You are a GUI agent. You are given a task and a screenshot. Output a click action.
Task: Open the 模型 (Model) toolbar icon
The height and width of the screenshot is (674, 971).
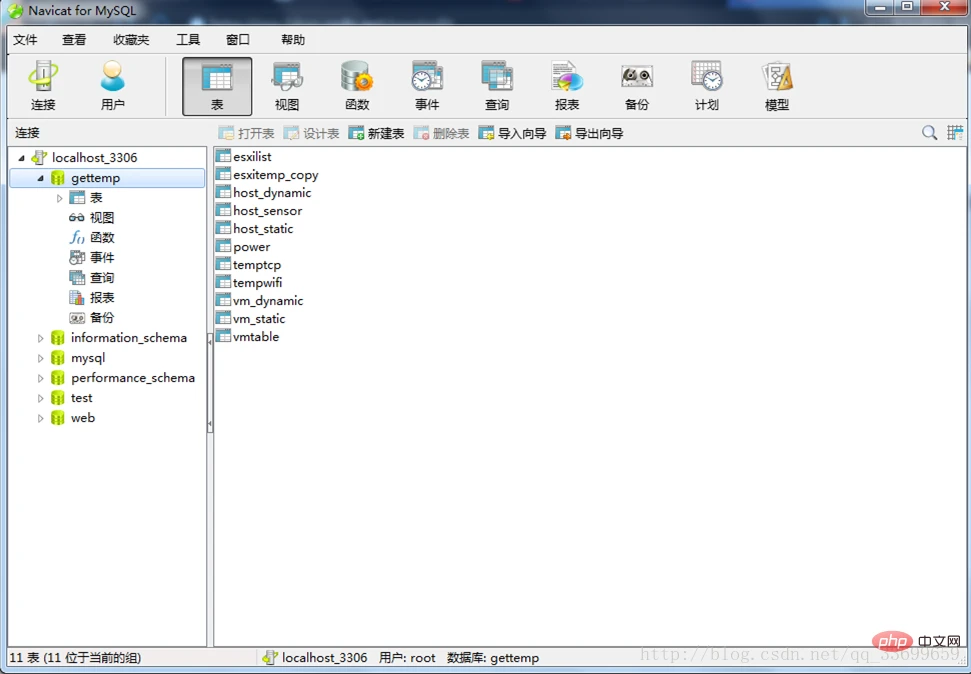[x=777, y=87]
